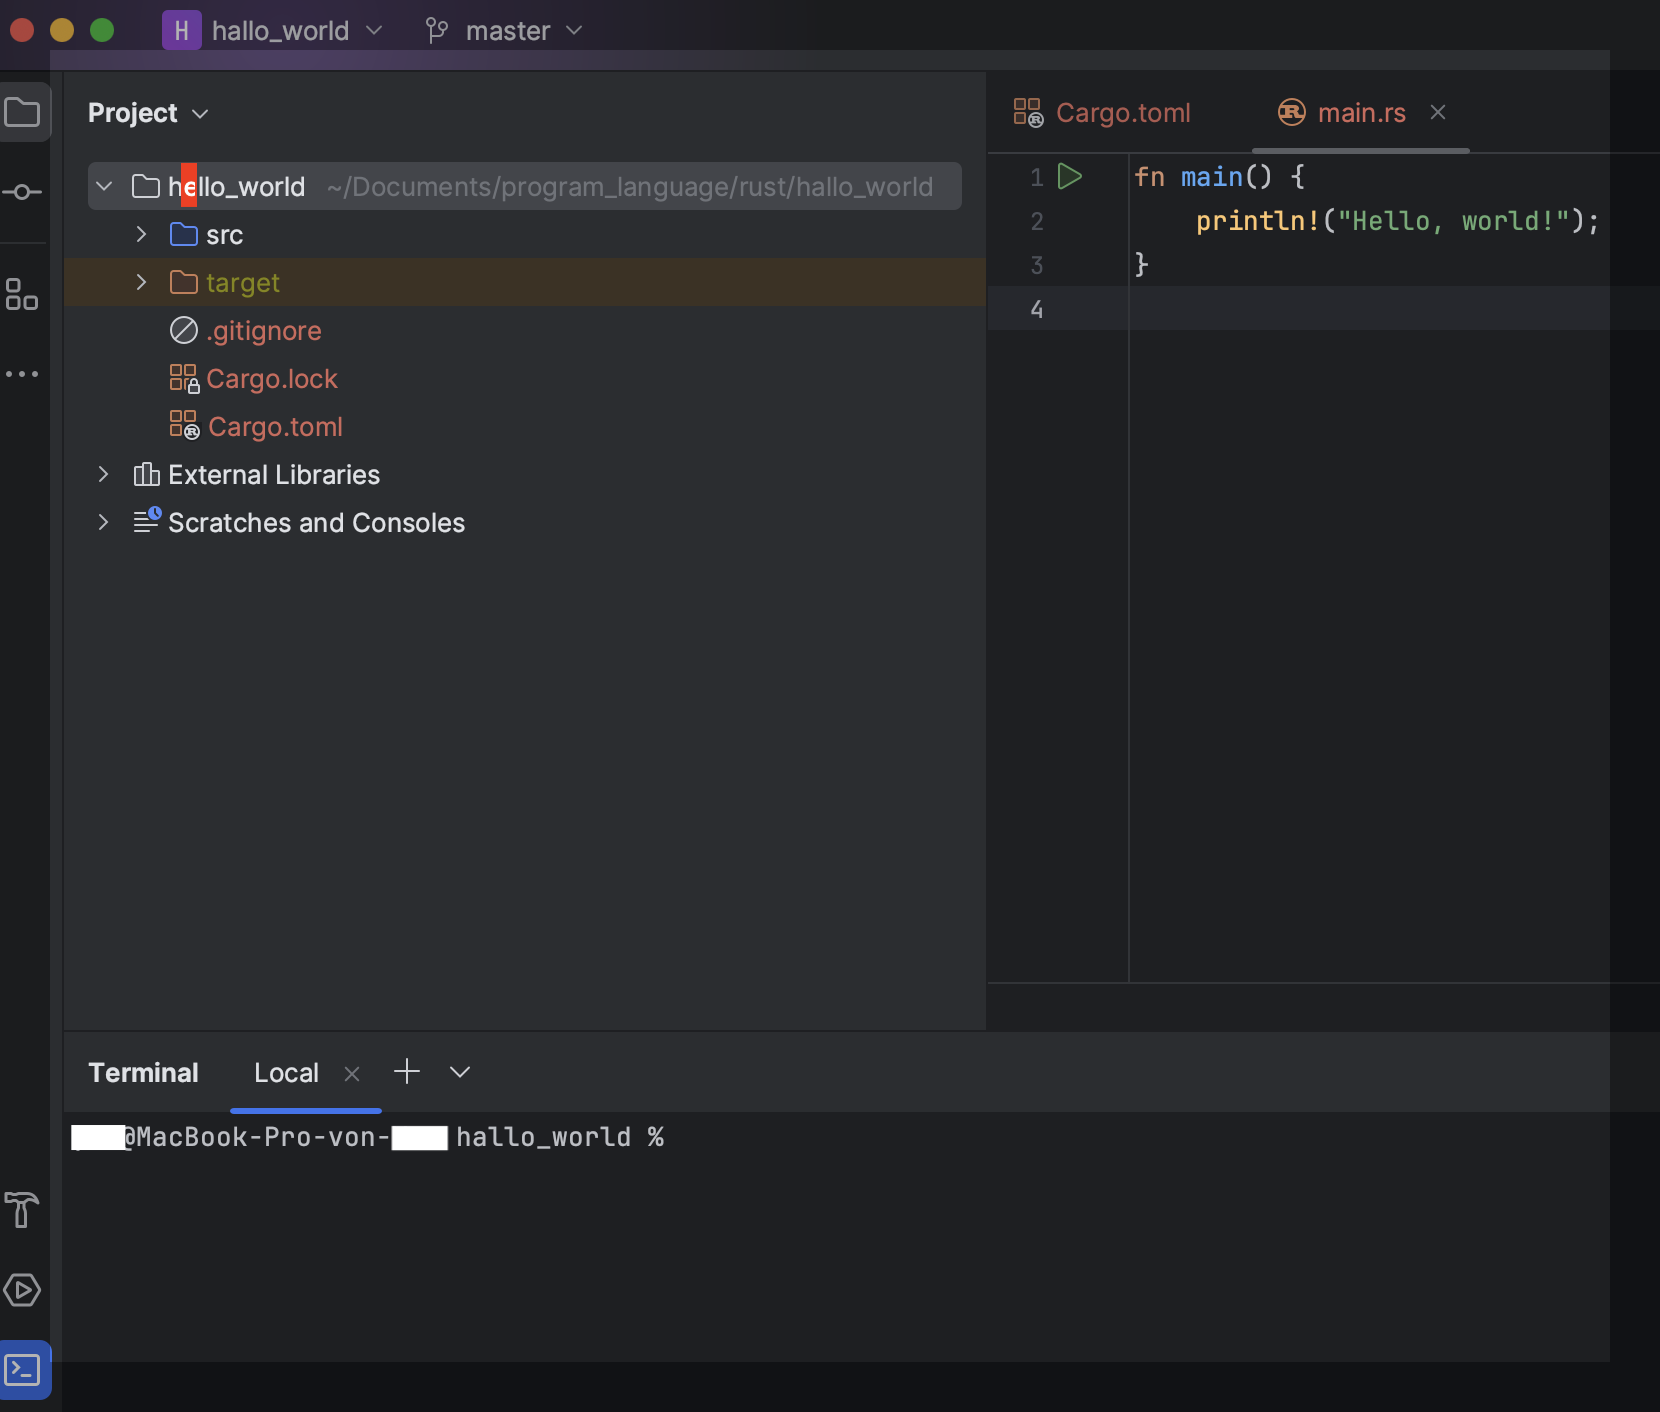Open the Structure tool window icon

pyautogui.click(x=22, y=294)
